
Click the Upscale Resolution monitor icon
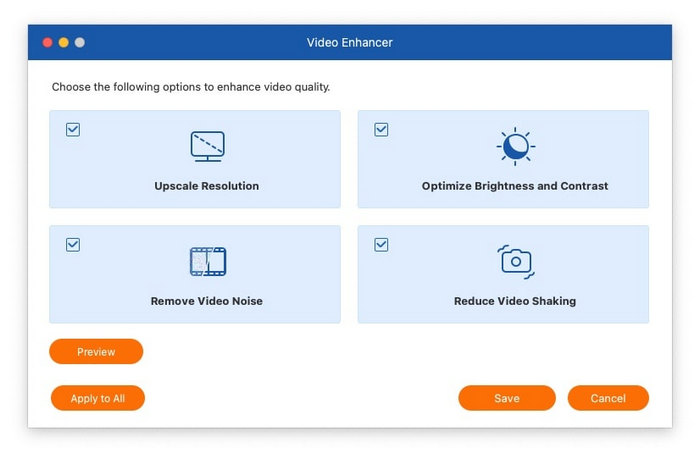[x=207, y=146]
